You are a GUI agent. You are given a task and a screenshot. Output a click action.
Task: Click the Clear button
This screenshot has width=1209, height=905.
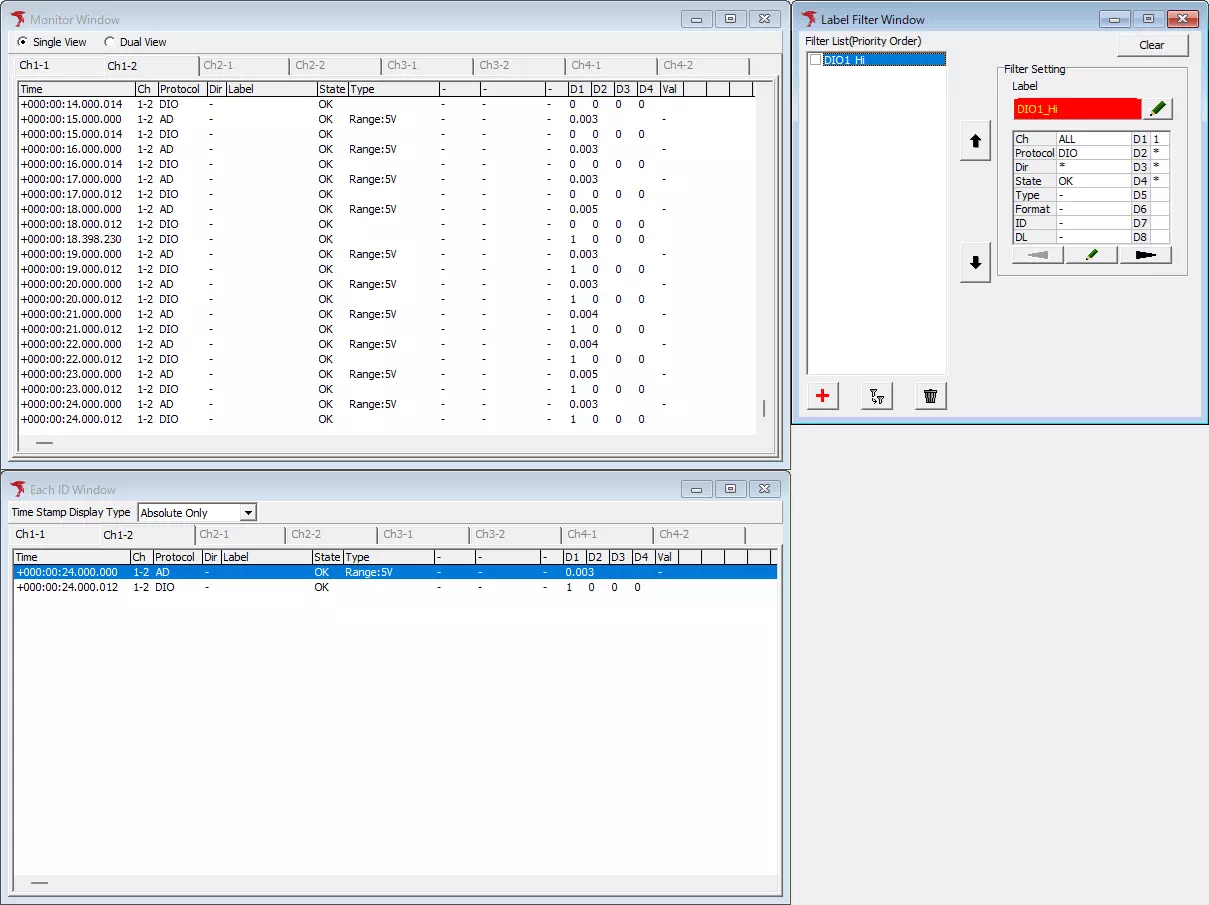click(1152, 45)
